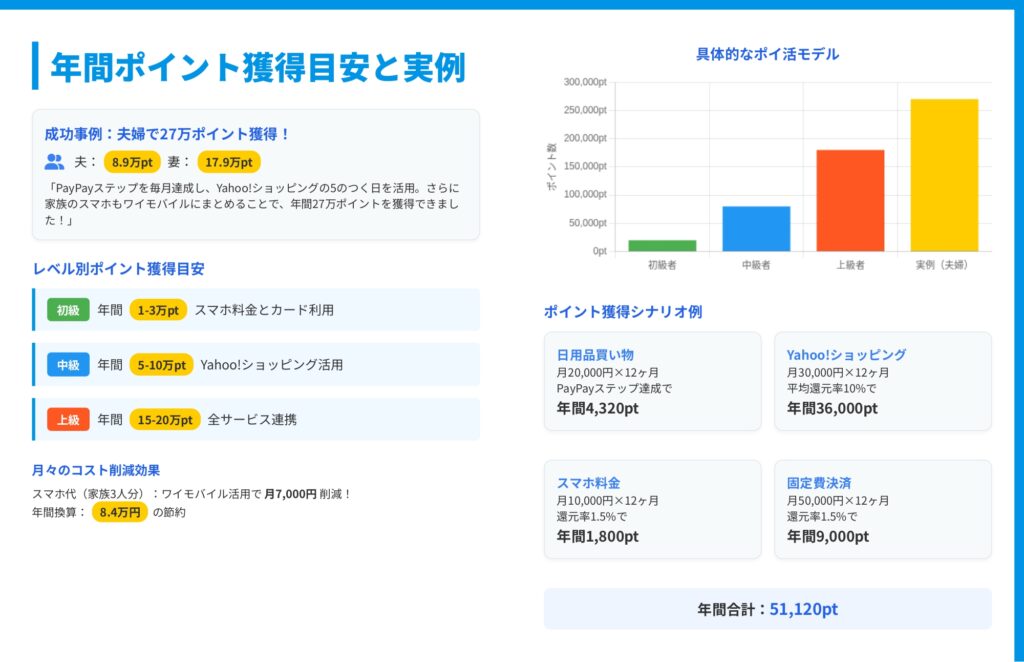Image resolution: width=1024 pixels, height=662 pixels.
Task: Click the chart title 具体的なポイ活モデル
Action: [x=767, y=54]
